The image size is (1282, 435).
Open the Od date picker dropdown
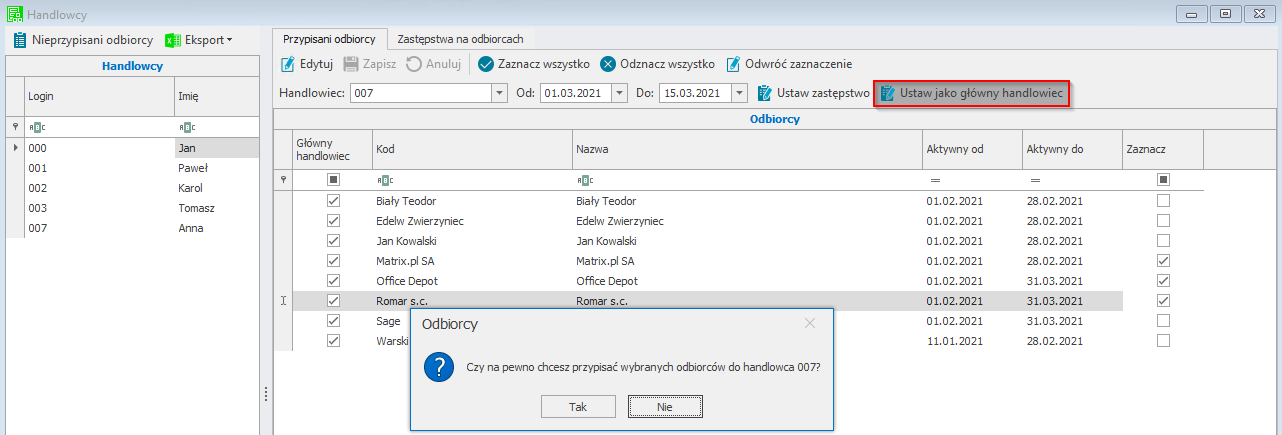pyautogui.click(x=619, y=93)
